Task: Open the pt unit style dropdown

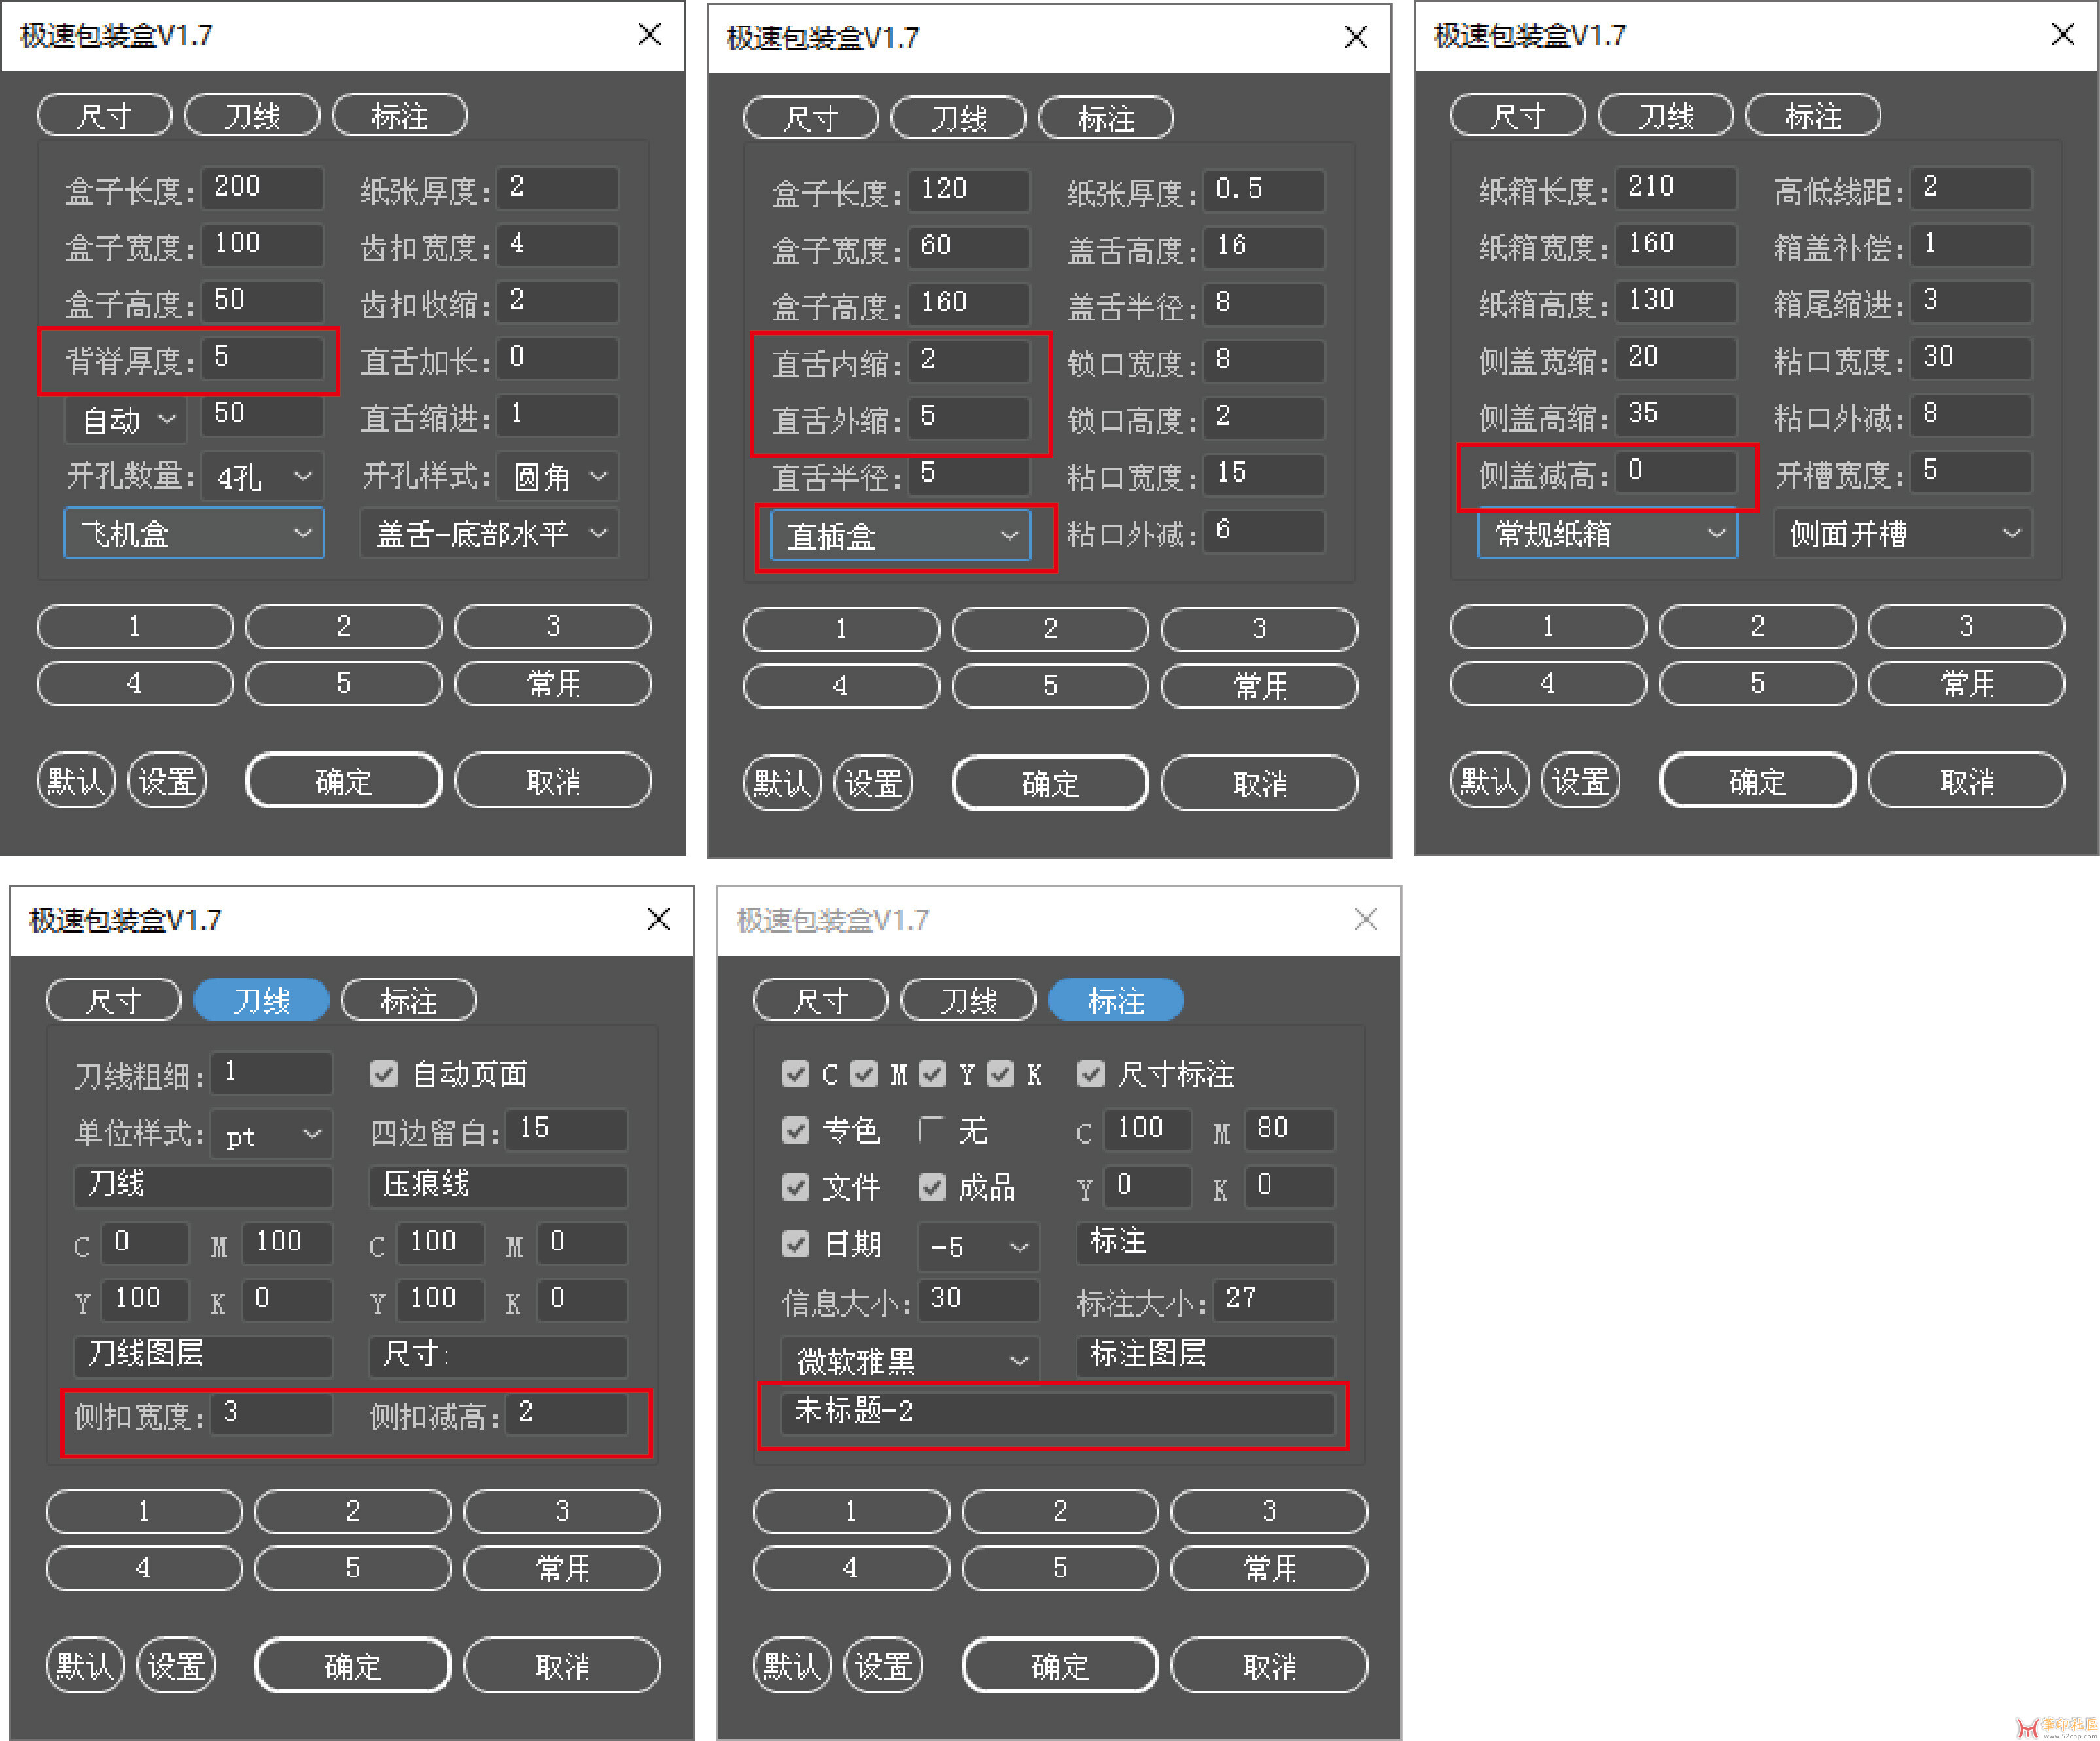Action: pos(271,1135)
